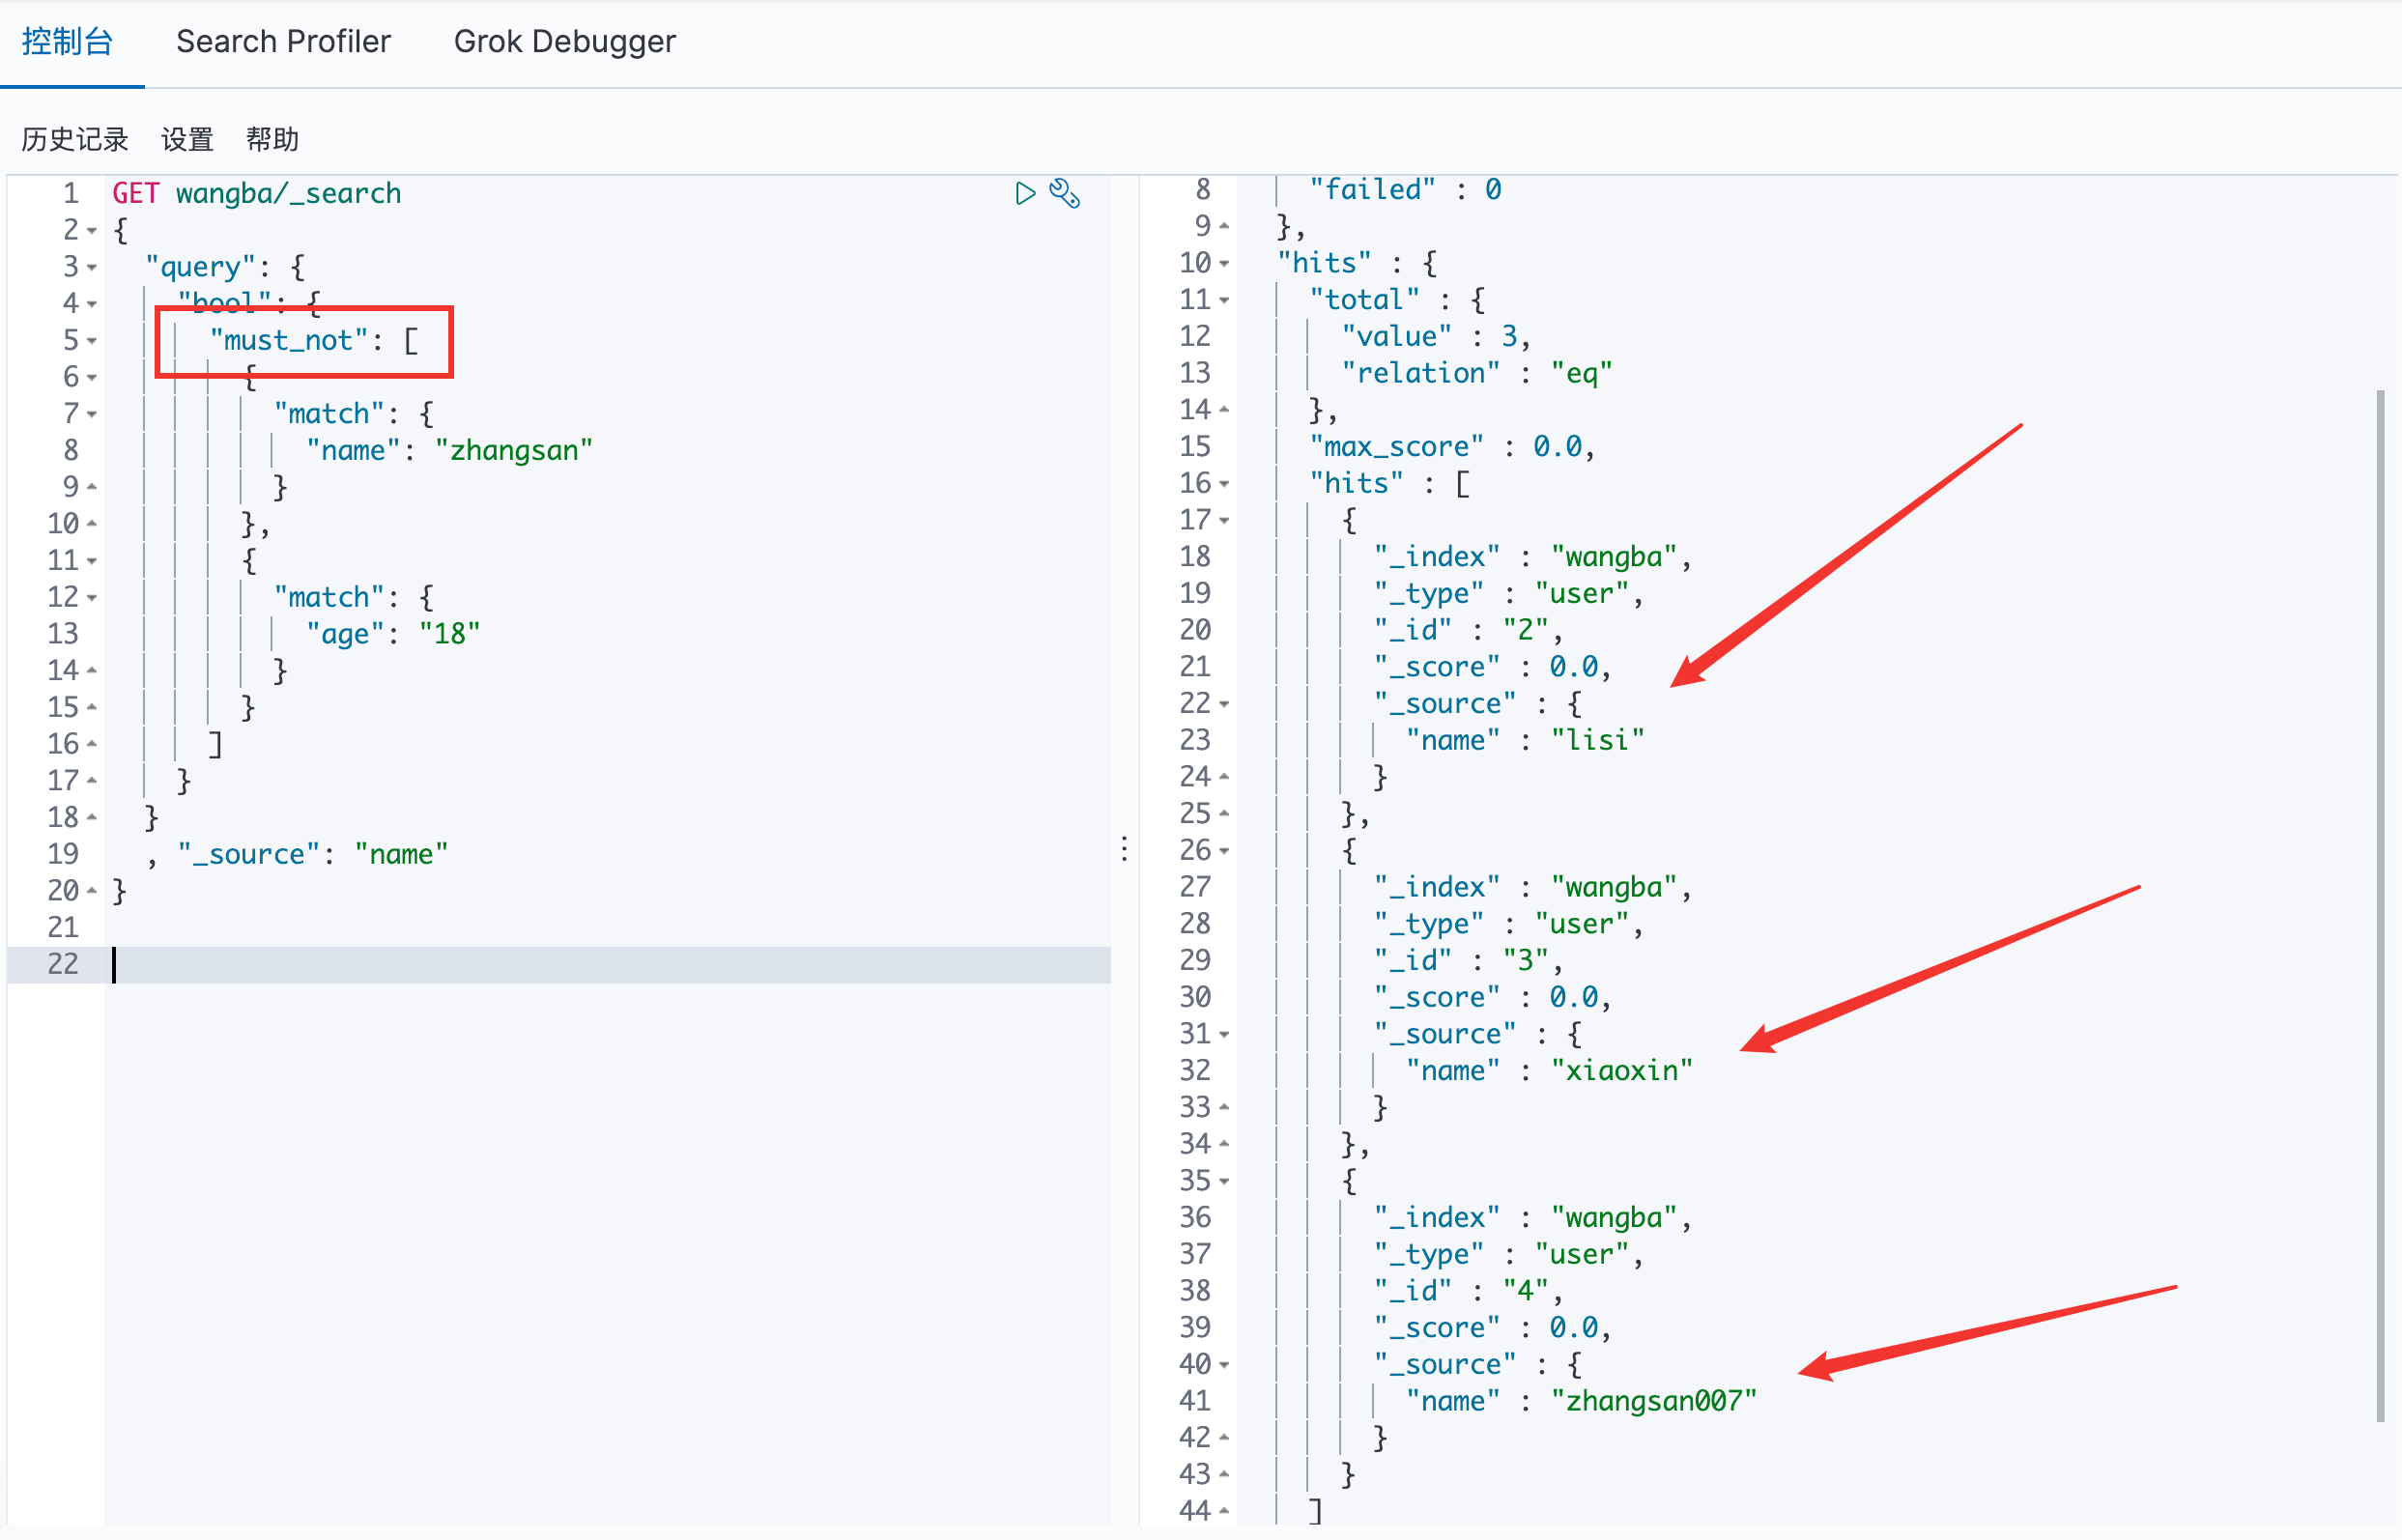Open the wrench actions menu icon

1064,193
